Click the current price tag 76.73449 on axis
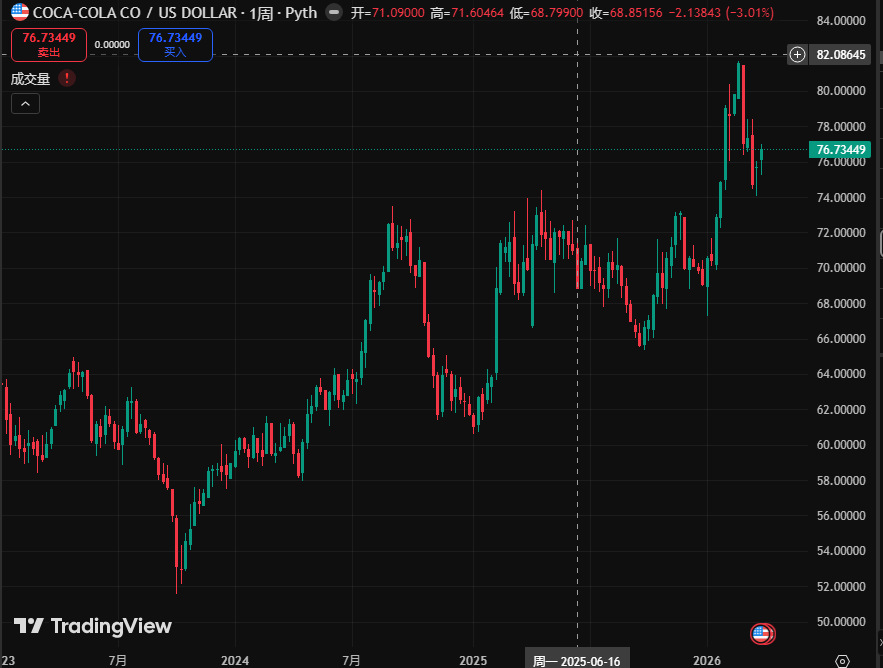883x668 pixels. pos(841,149)
